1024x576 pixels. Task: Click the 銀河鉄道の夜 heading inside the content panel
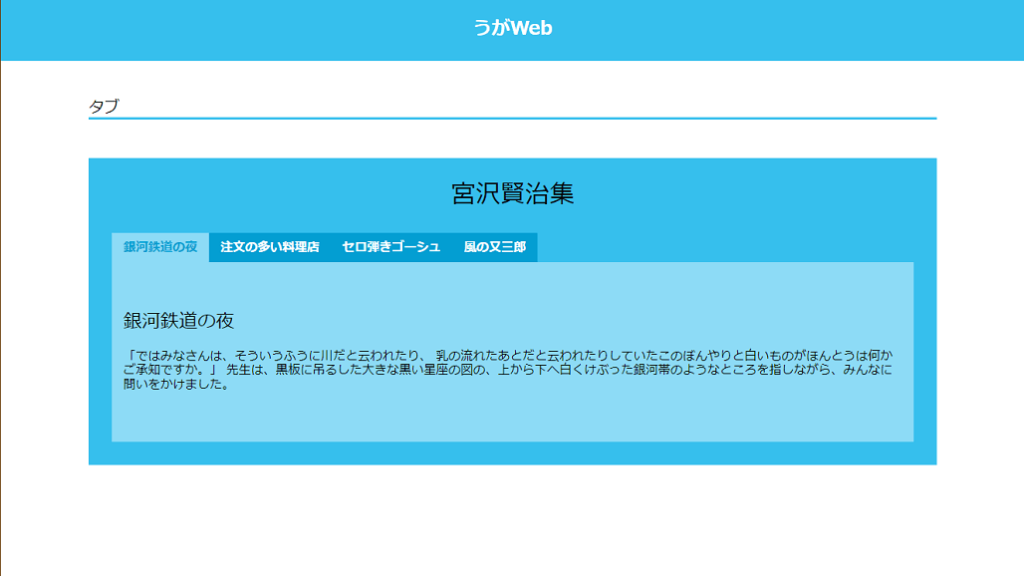pyautogui.click(x=179, y=321)
